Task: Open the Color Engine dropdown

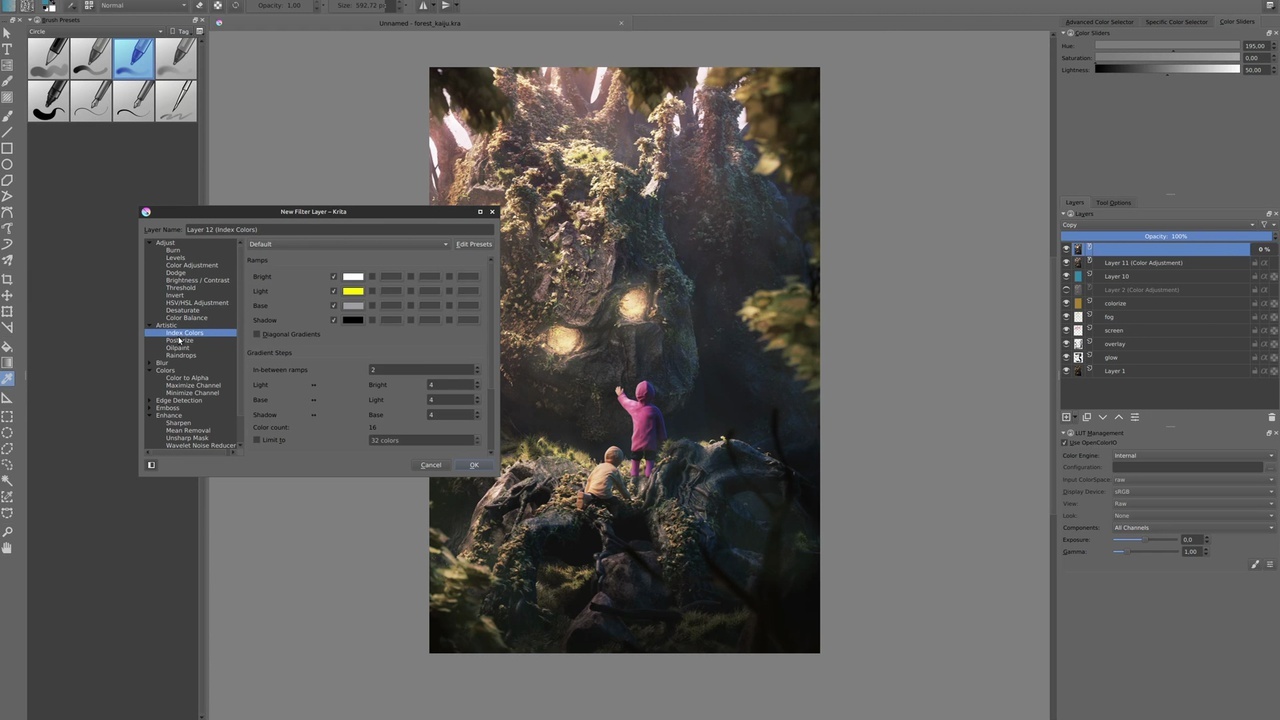Action: coord(1194,456)
